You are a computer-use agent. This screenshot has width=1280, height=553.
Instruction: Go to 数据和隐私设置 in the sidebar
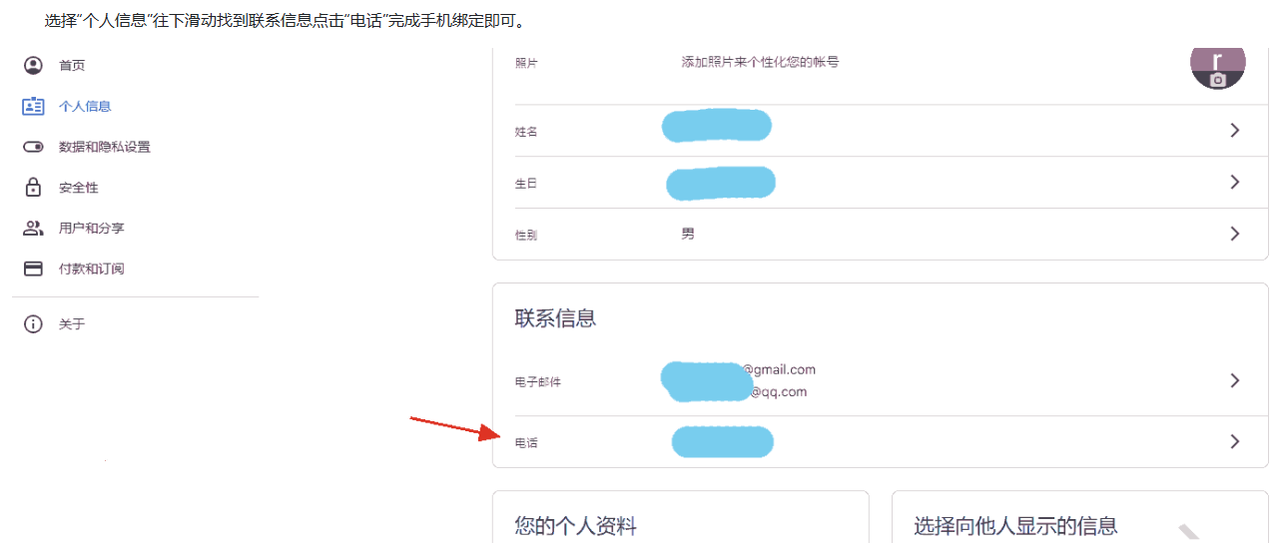pos(104,147)
